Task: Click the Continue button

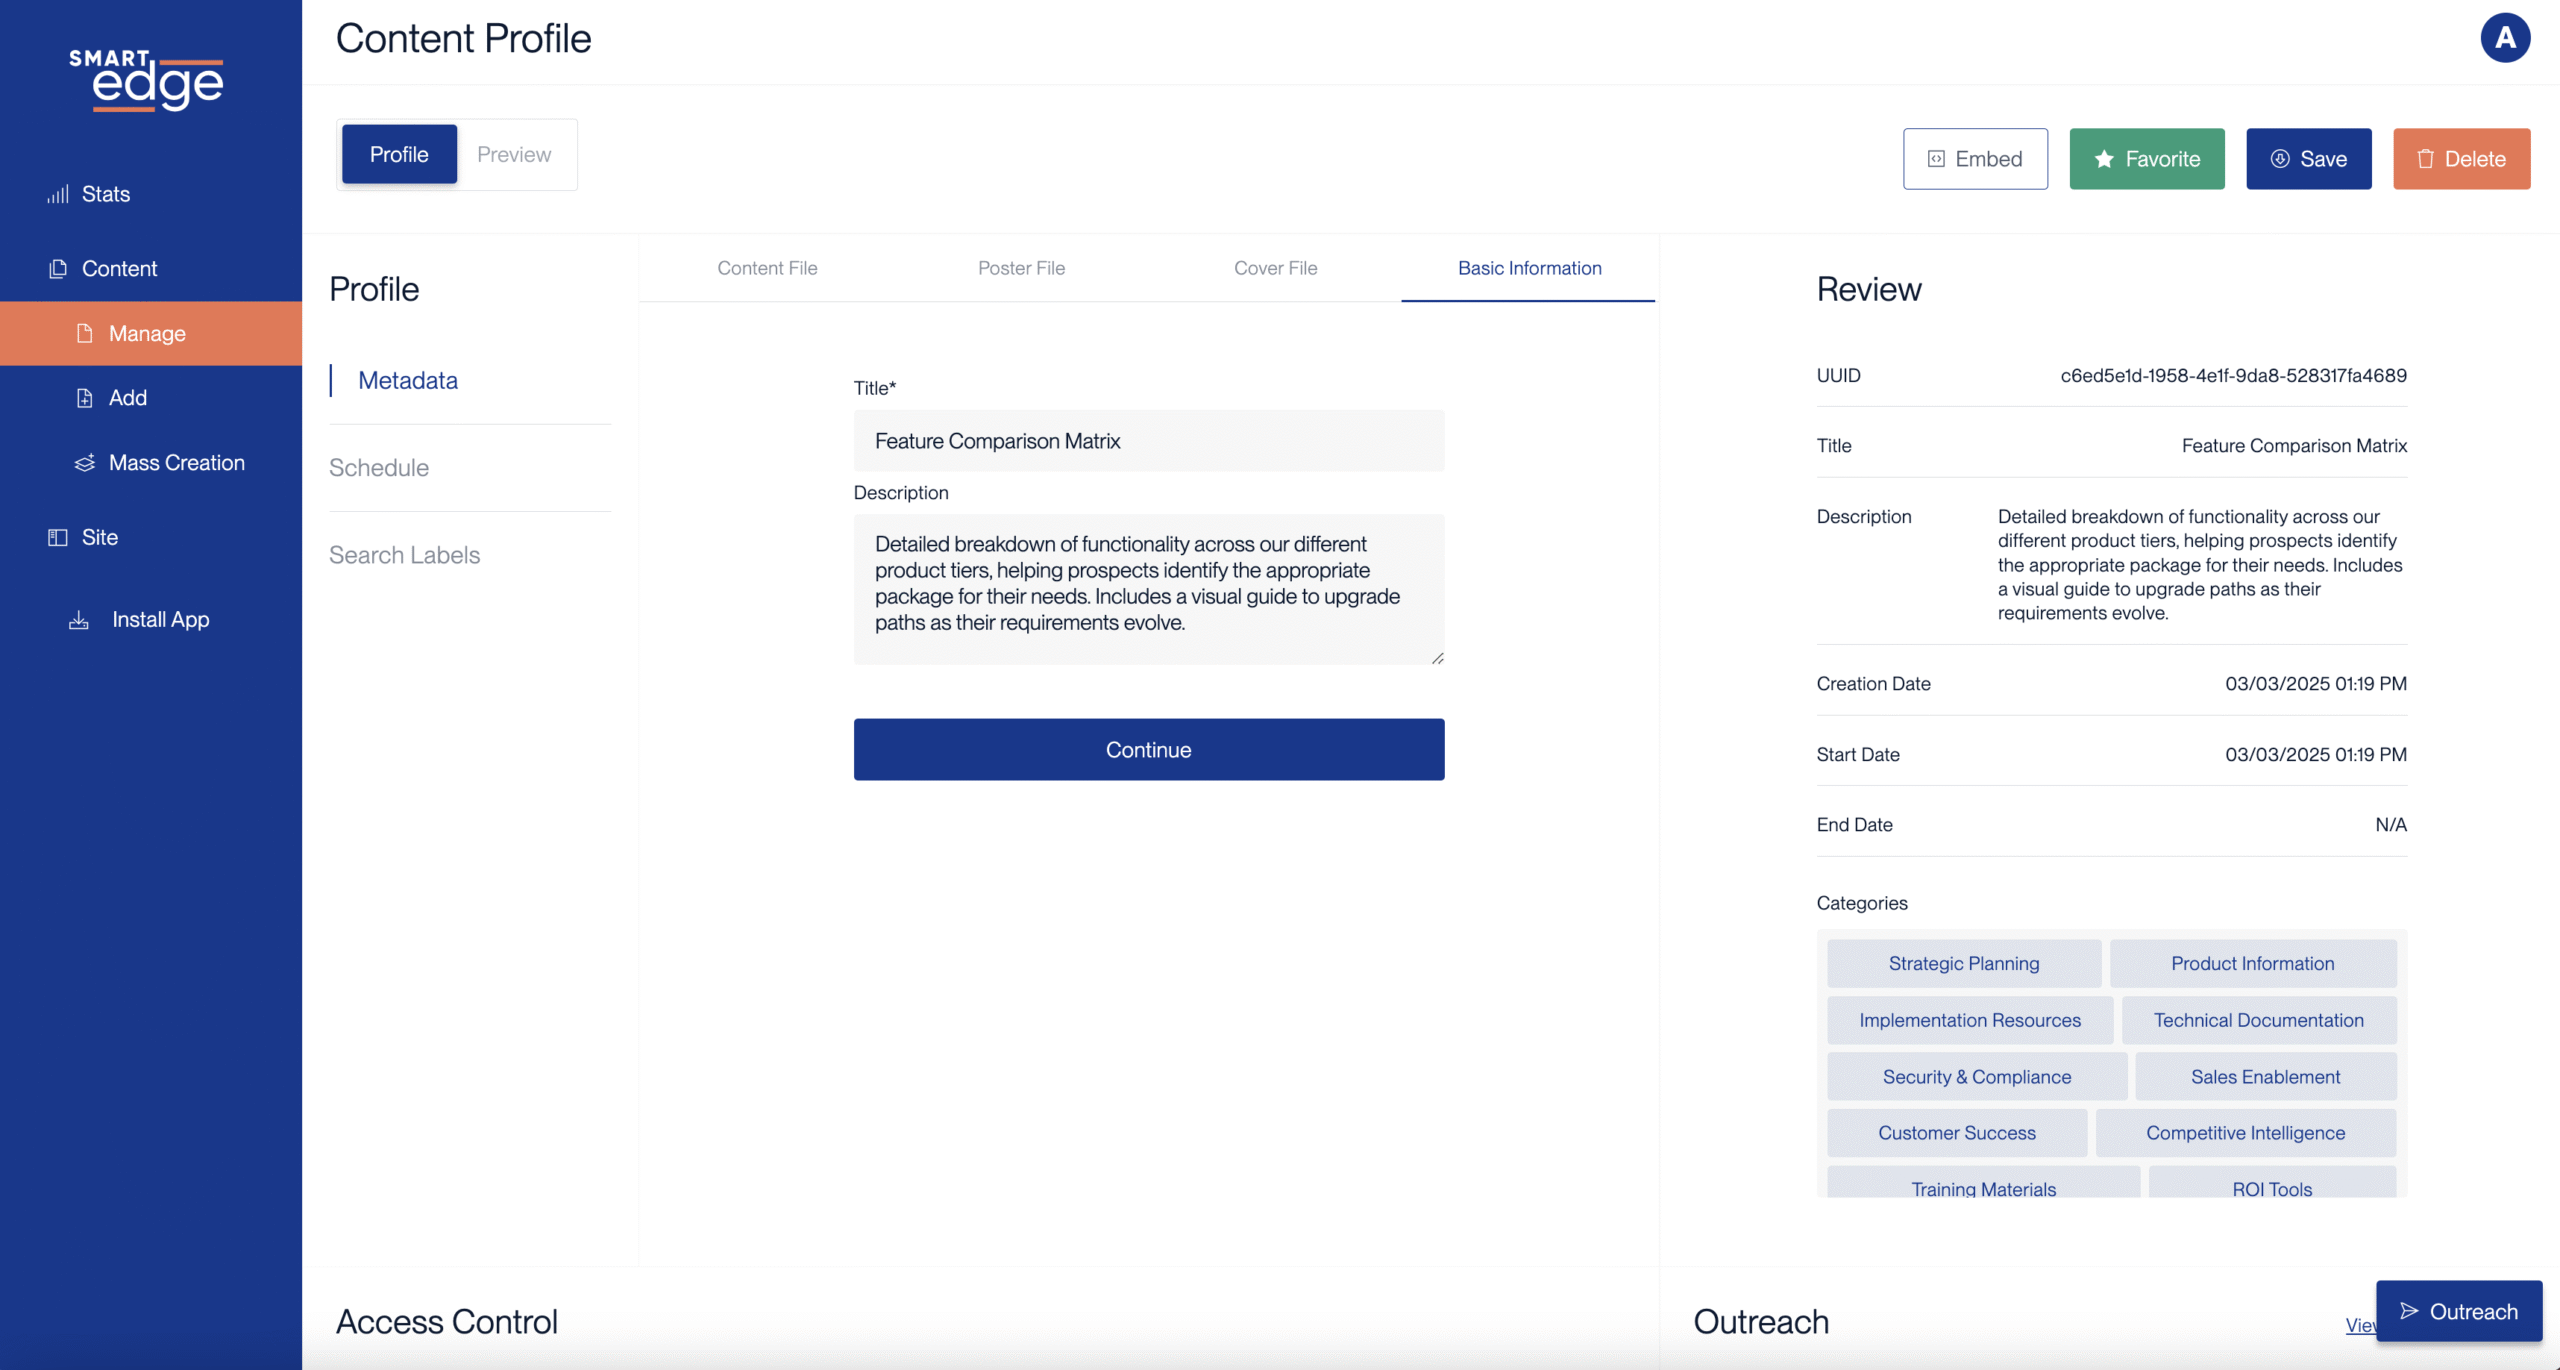Action: 1148,750
